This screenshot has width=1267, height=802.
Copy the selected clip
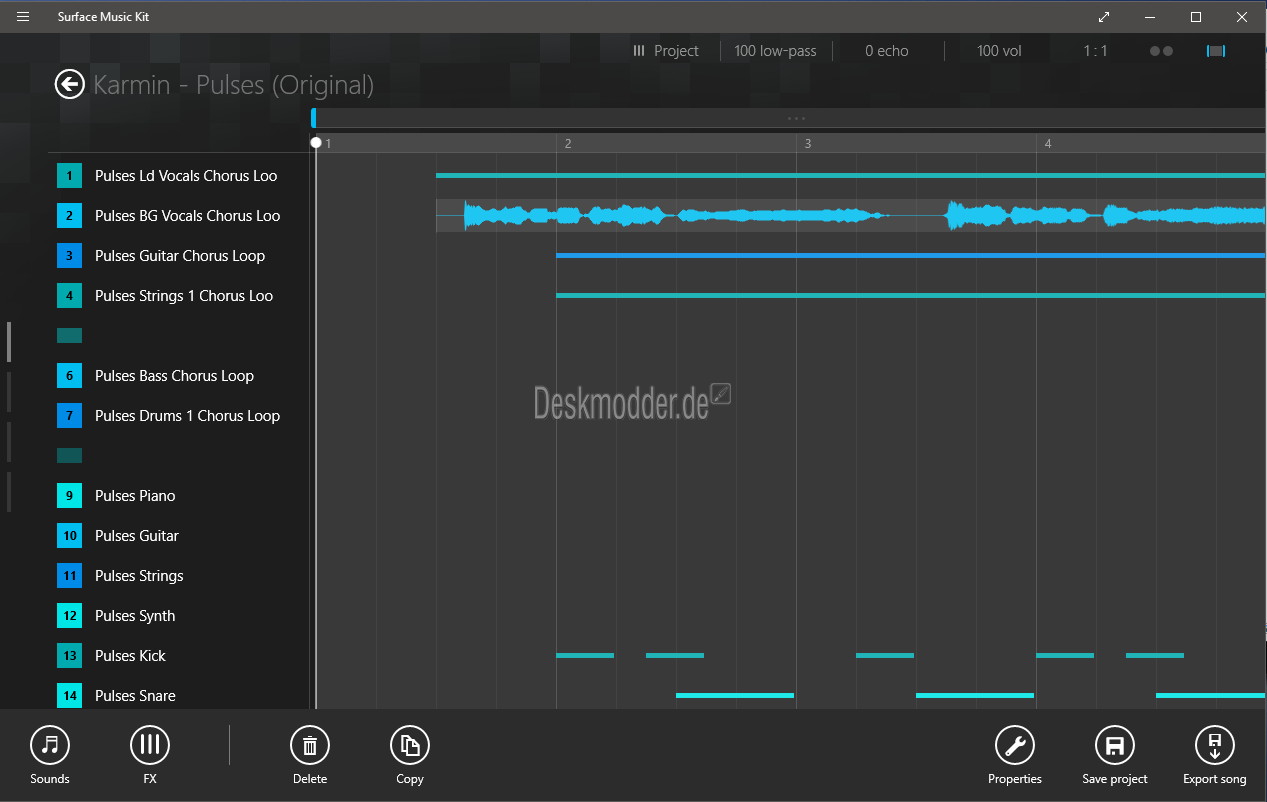(410, 755)
